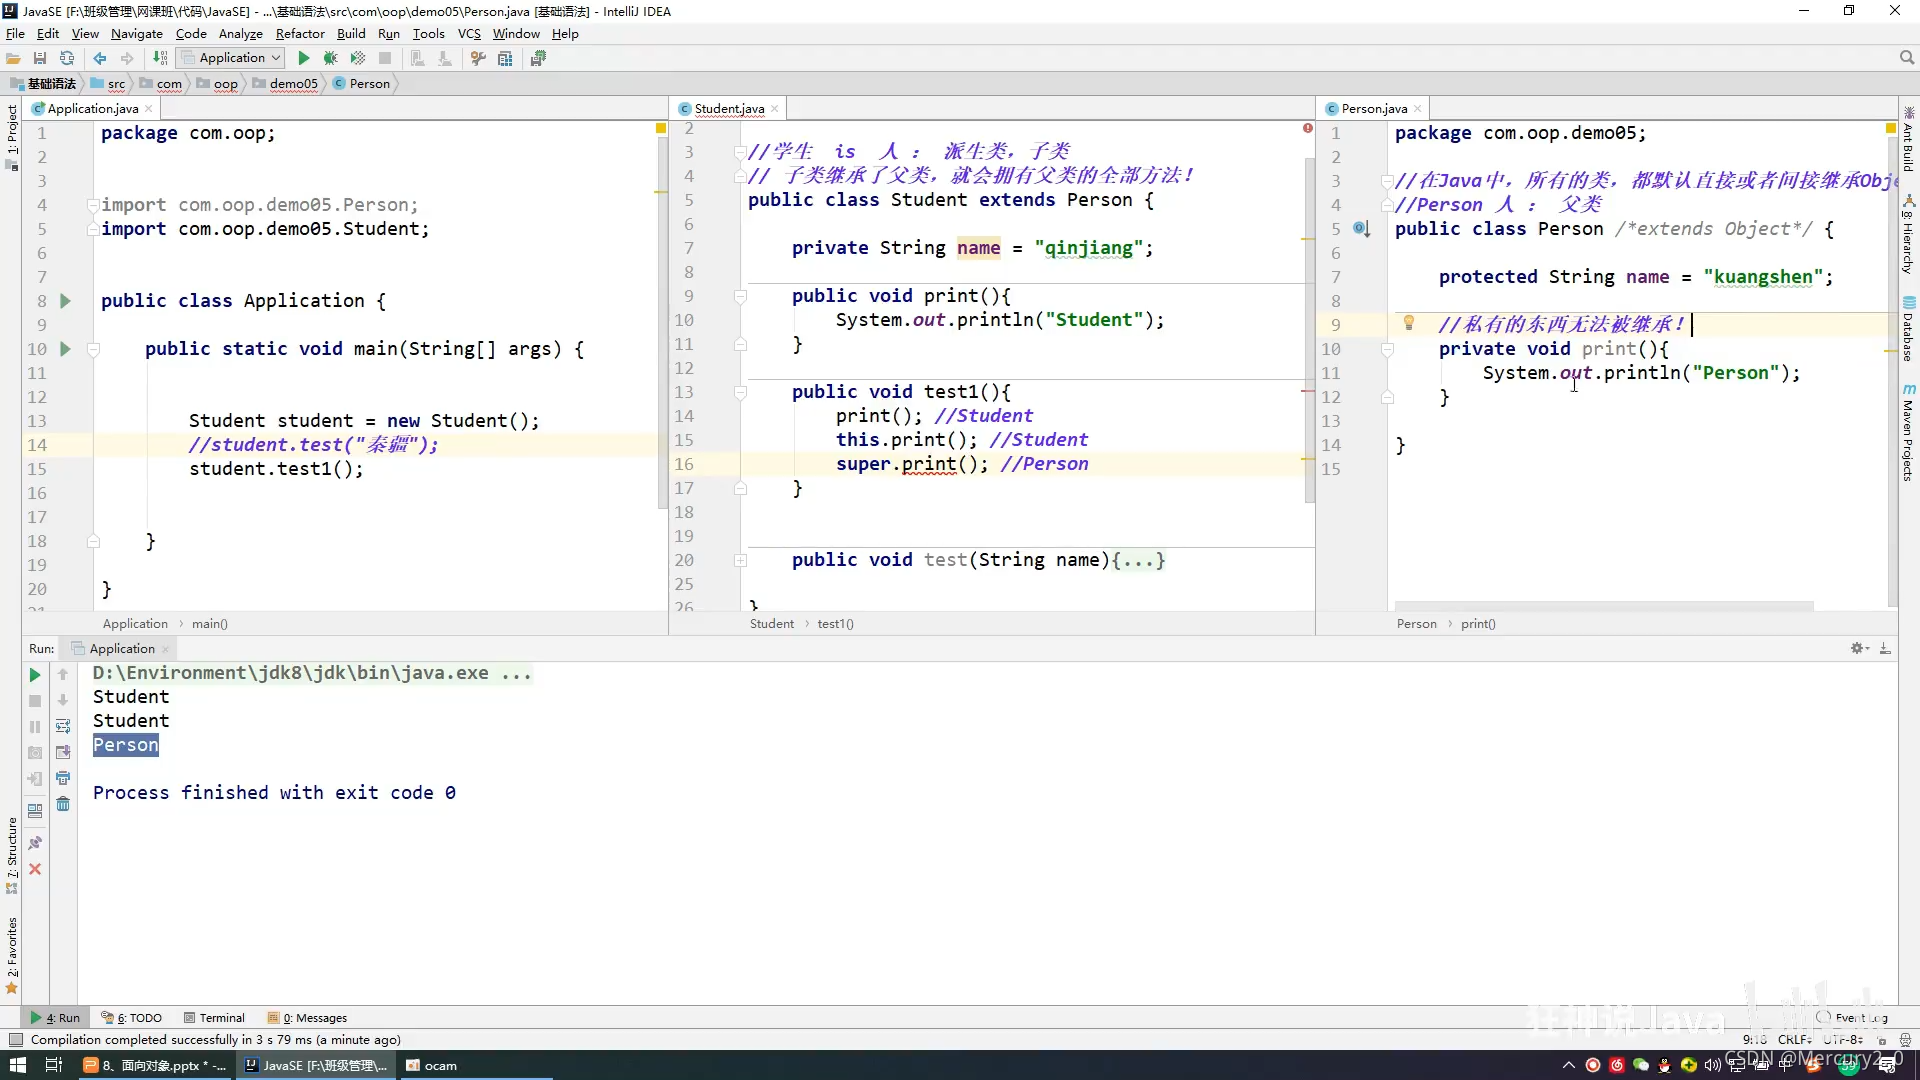The image size is (1920, 1080).
Task: Open the VCS menu
Action: coord(469,33)
